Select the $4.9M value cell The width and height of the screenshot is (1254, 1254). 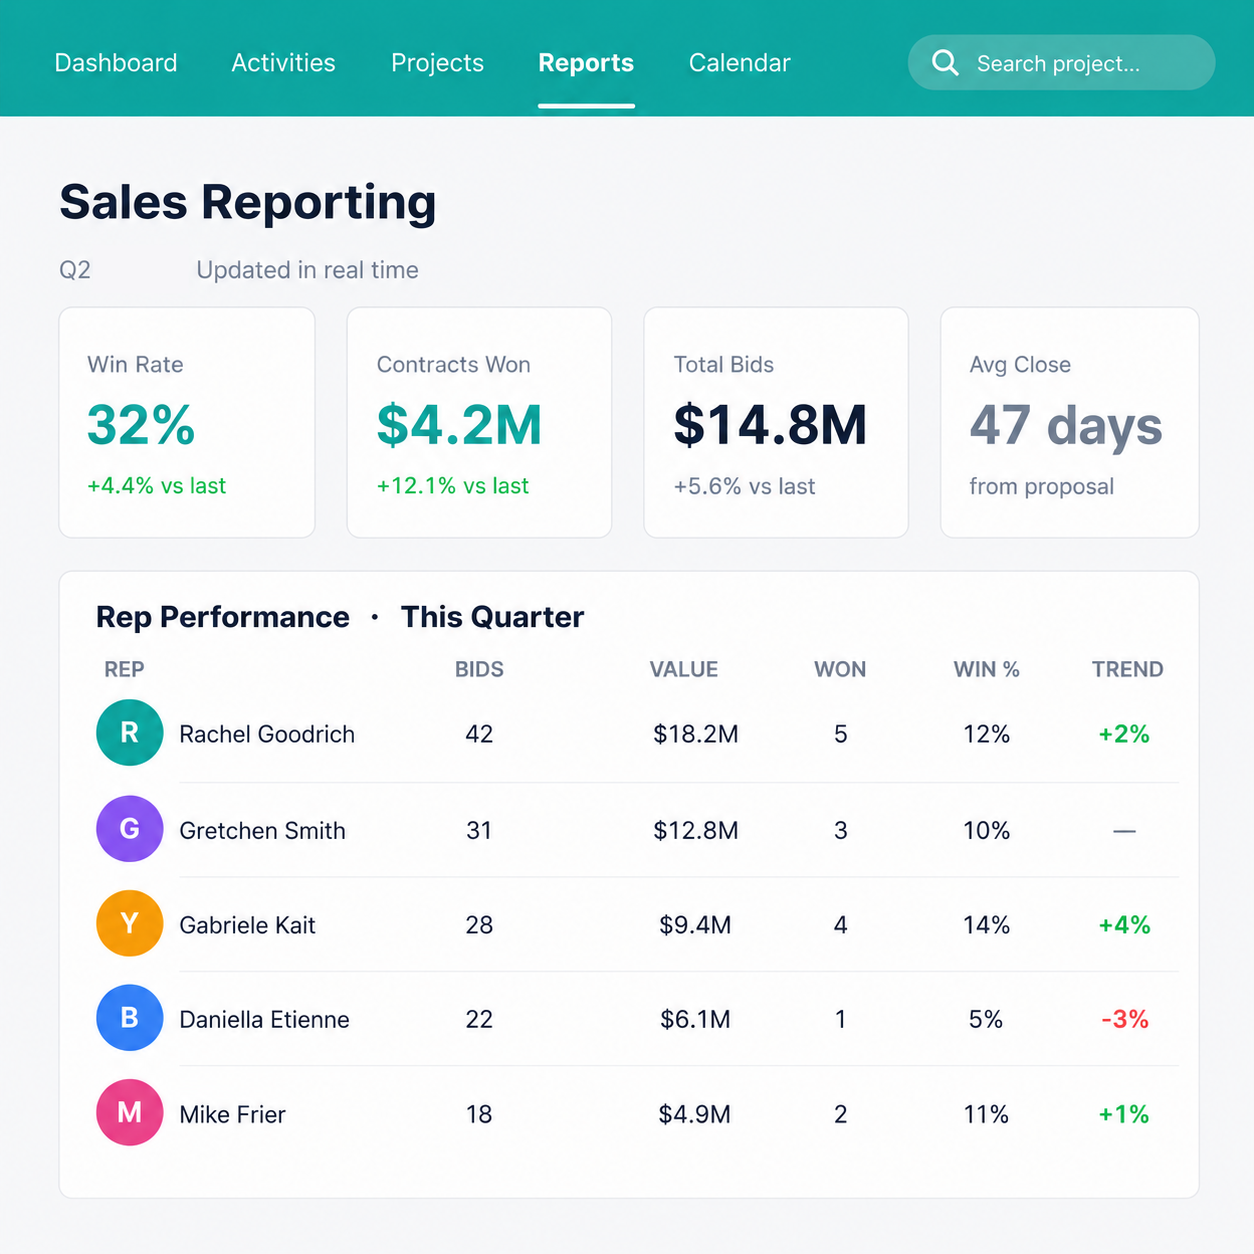tap(694, 1114)
